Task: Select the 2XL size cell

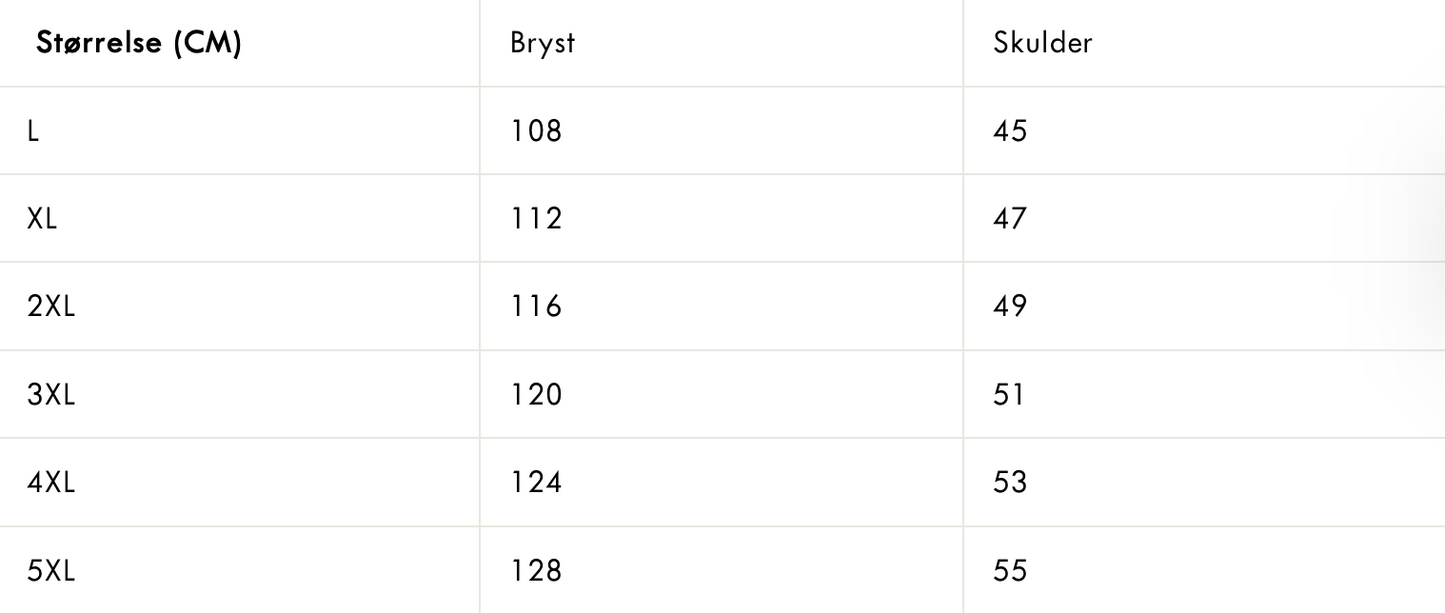Action: [51, 306]
